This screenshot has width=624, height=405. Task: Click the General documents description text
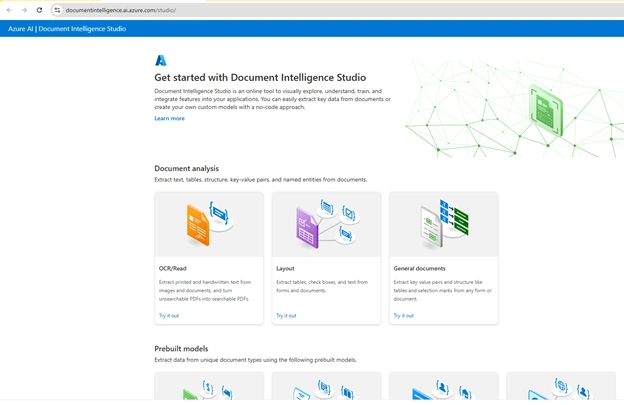(x=443, y=290)
